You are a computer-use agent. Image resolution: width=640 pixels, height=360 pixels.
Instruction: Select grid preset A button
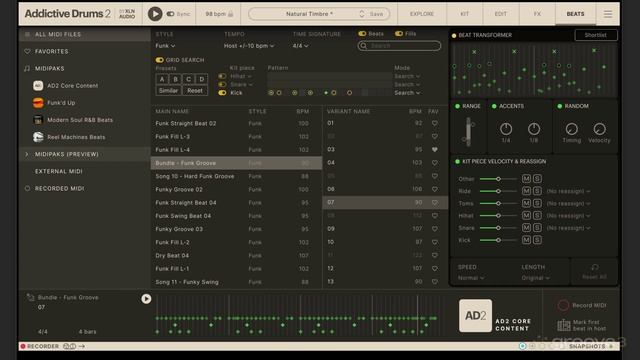tap(162, 79)
